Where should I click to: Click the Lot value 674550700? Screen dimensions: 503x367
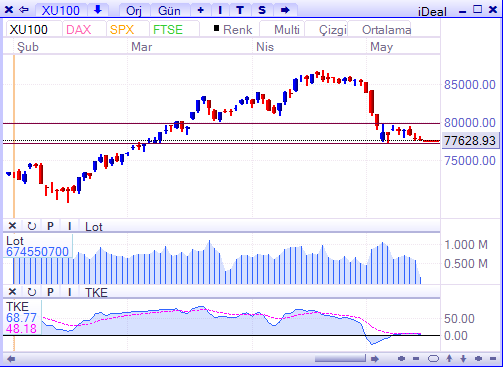[37, 252]
